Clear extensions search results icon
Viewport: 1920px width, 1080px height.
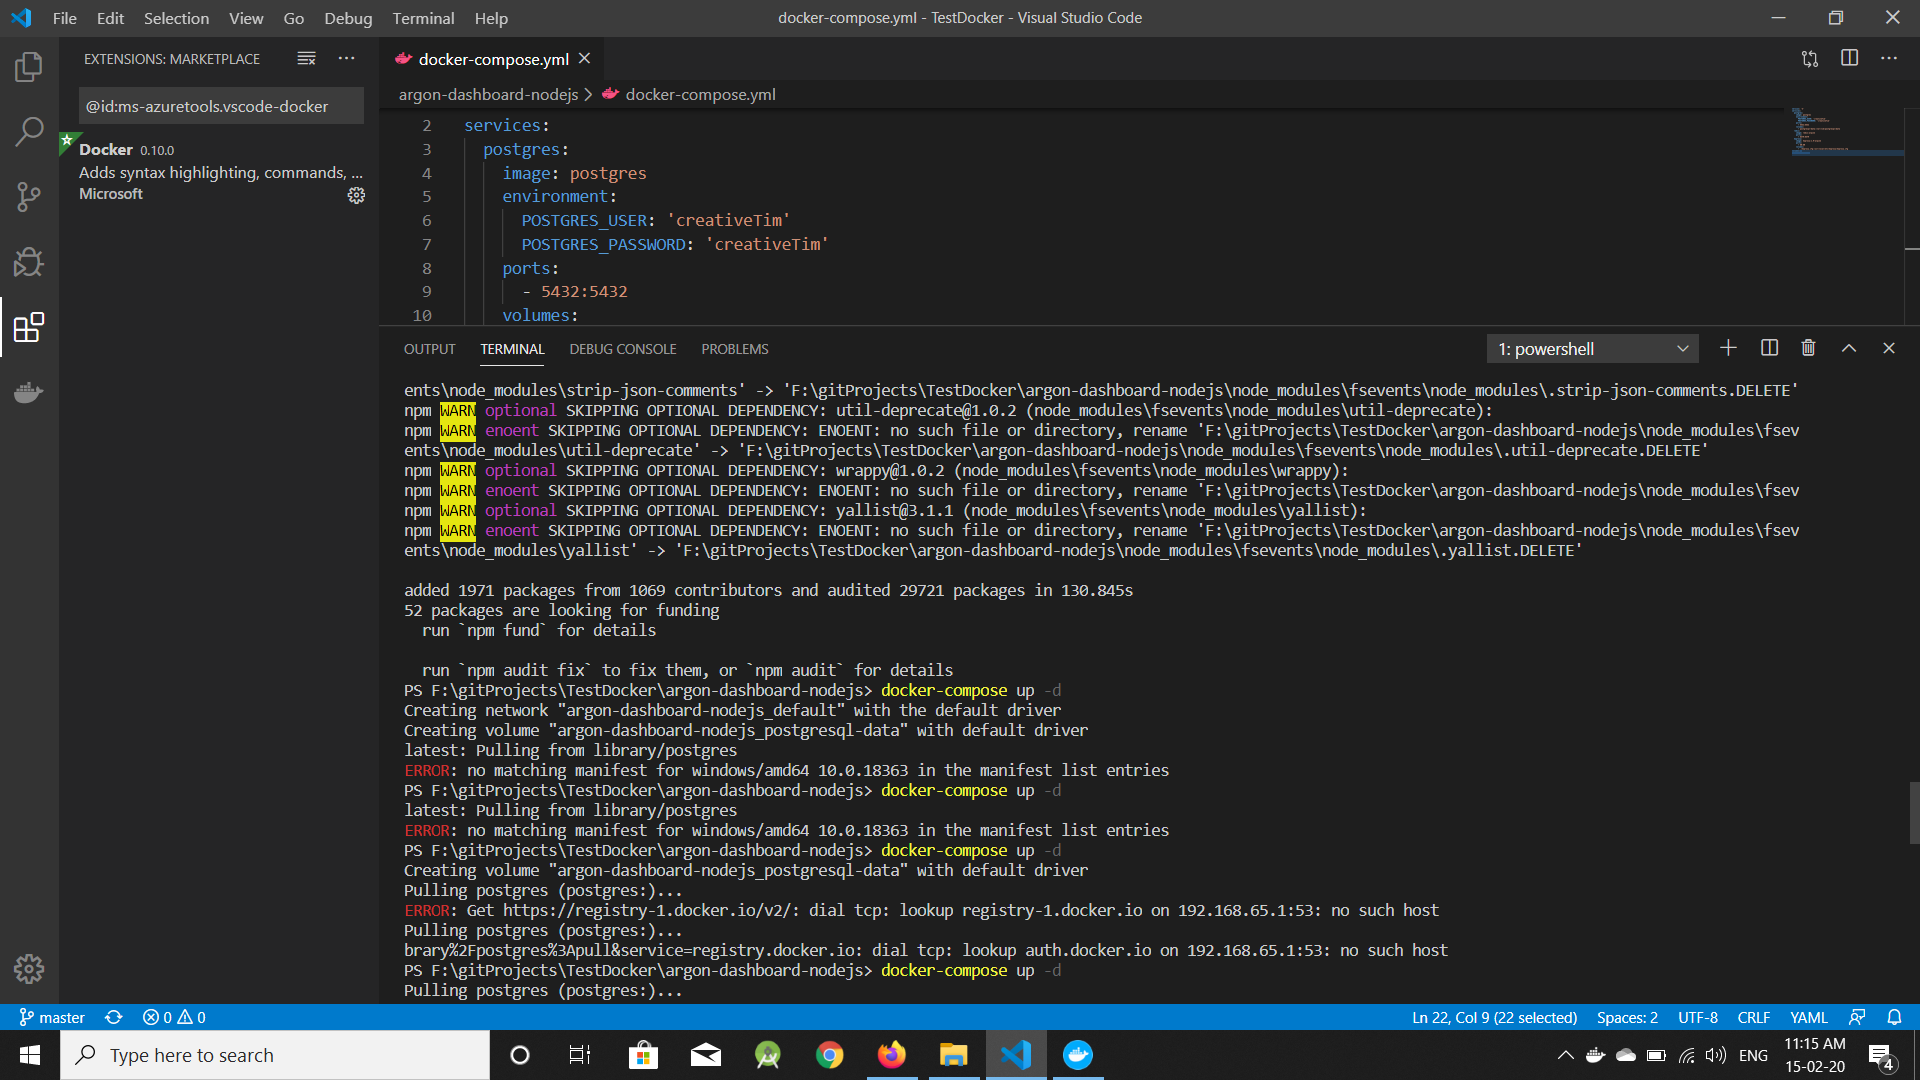pyautogui.click(x=306, y=59)
